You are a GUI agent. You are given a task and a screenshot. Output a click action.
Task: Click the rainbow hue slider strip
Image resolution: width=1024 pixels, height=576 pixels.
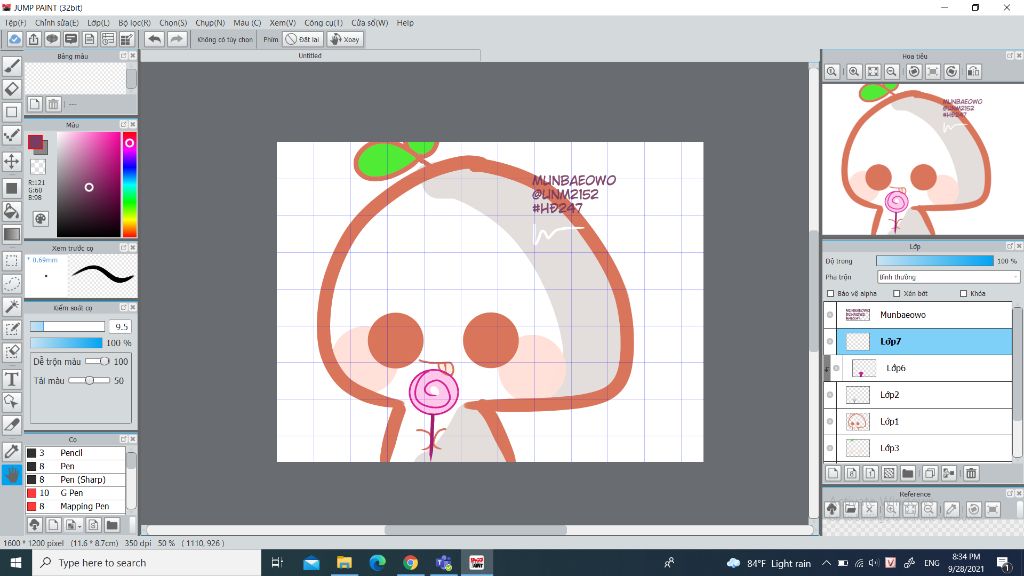(129, 185)
